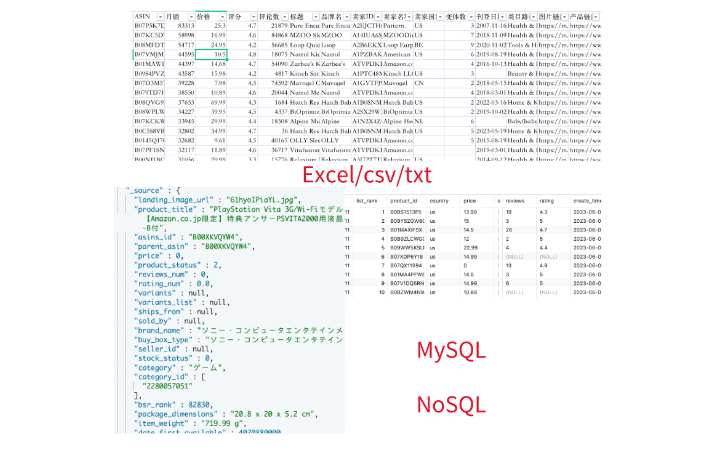Click the brand cell Kitsch
Screen dimensions: 720x450
click(330, 73)
